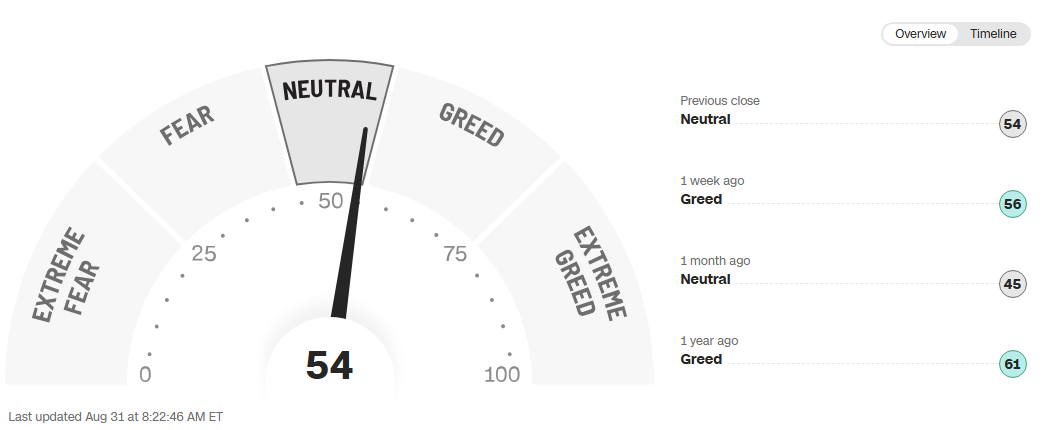The height and width of the screenshot is (430, 1057).
Task: Click the 1 month ago 45 badge
Action: (x=1012, y=284)
